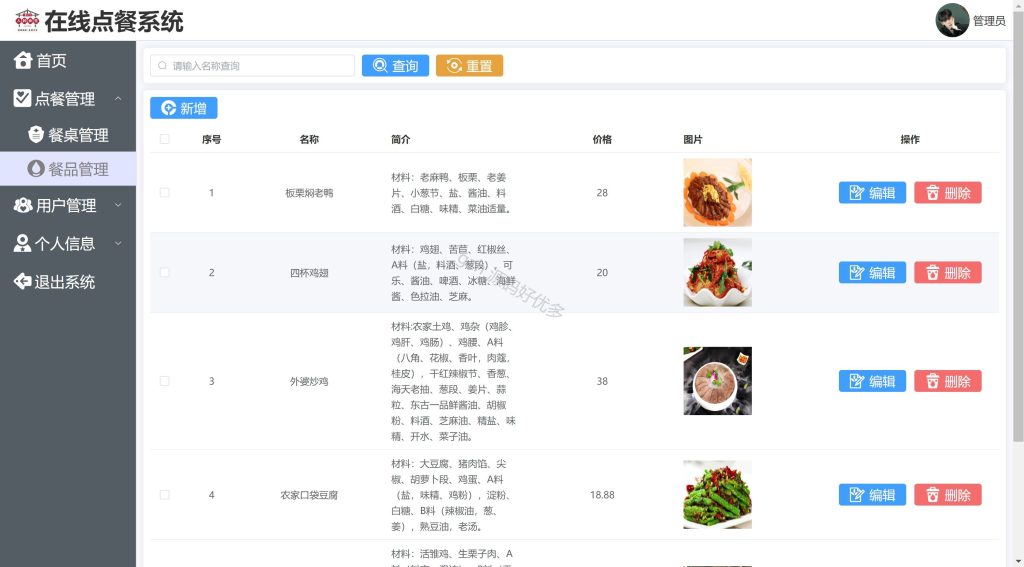This screenshot has width=1024, height=567.
Task: Open the 外婆炒鸡 dish photo
Action: tap(717, 381)
